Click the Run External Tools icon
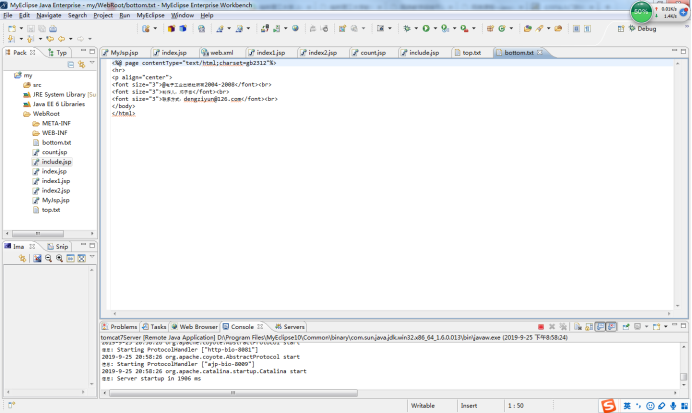Viewport: 692px width, 413px height. click(464, 29)
